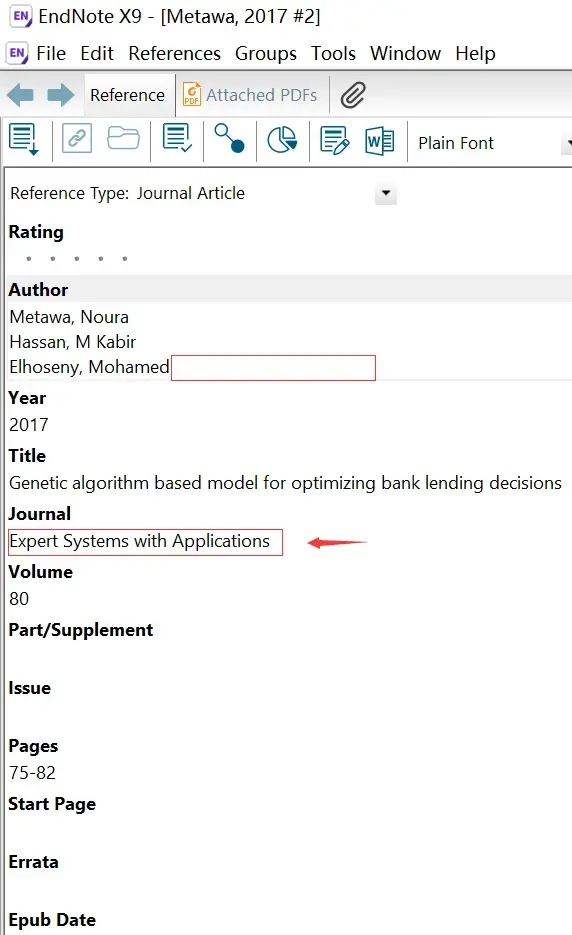
Task: Click the first toolbar list download icon
Action: (24, 140)
